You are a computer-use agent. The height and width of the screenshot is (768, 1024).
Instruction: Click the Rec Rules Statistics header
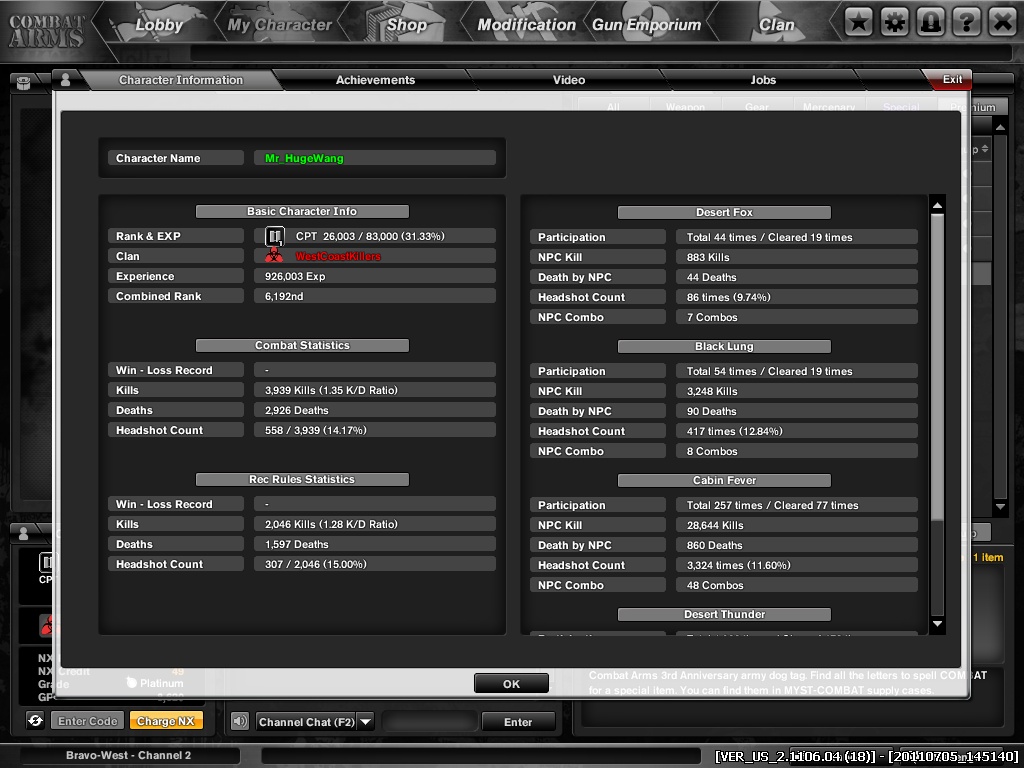click(x=302, y=479)
